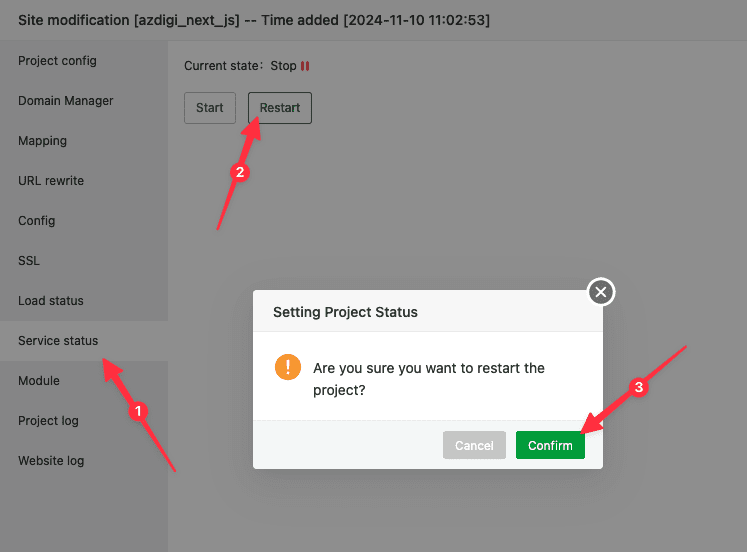The image size is (747, 552).
Task: Show the Project log
Action: click(x=48, y=421)
